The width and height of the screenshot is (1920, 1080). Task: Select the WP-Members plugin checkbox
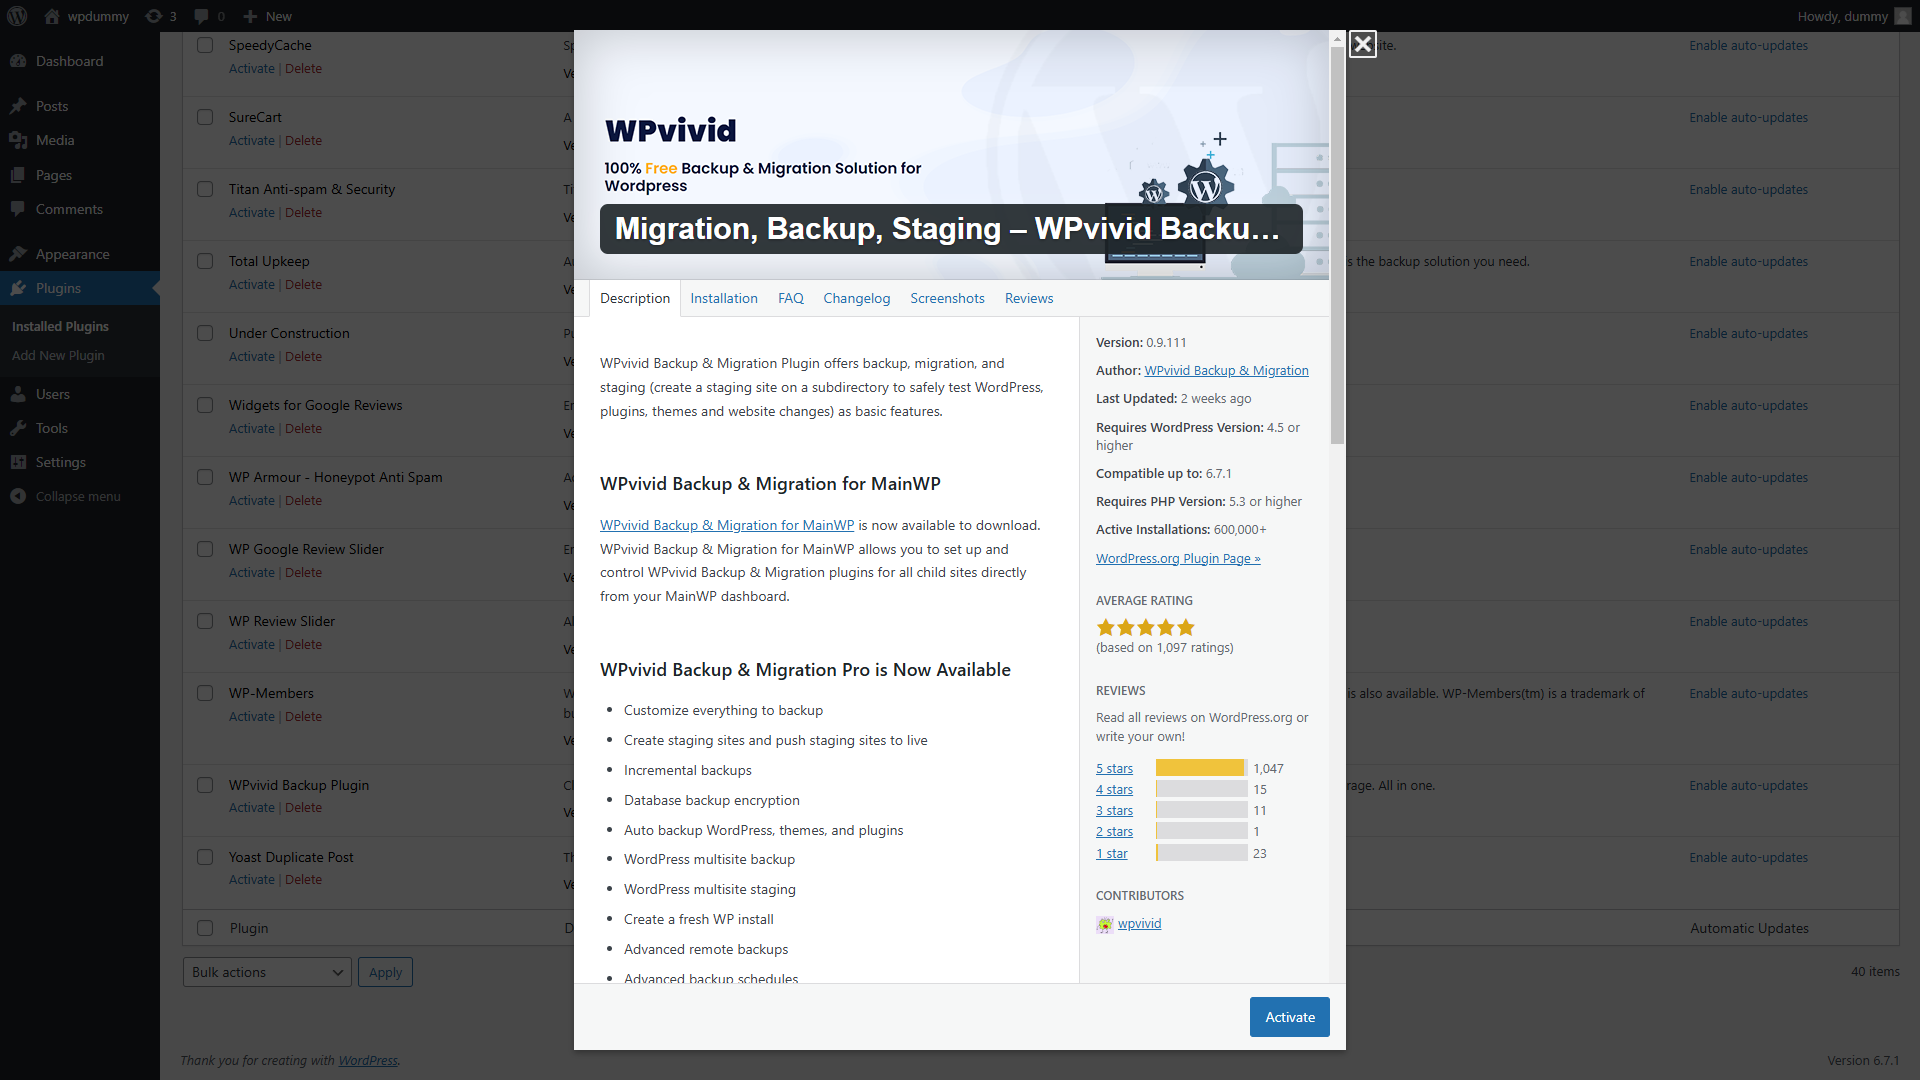point(205,693)
